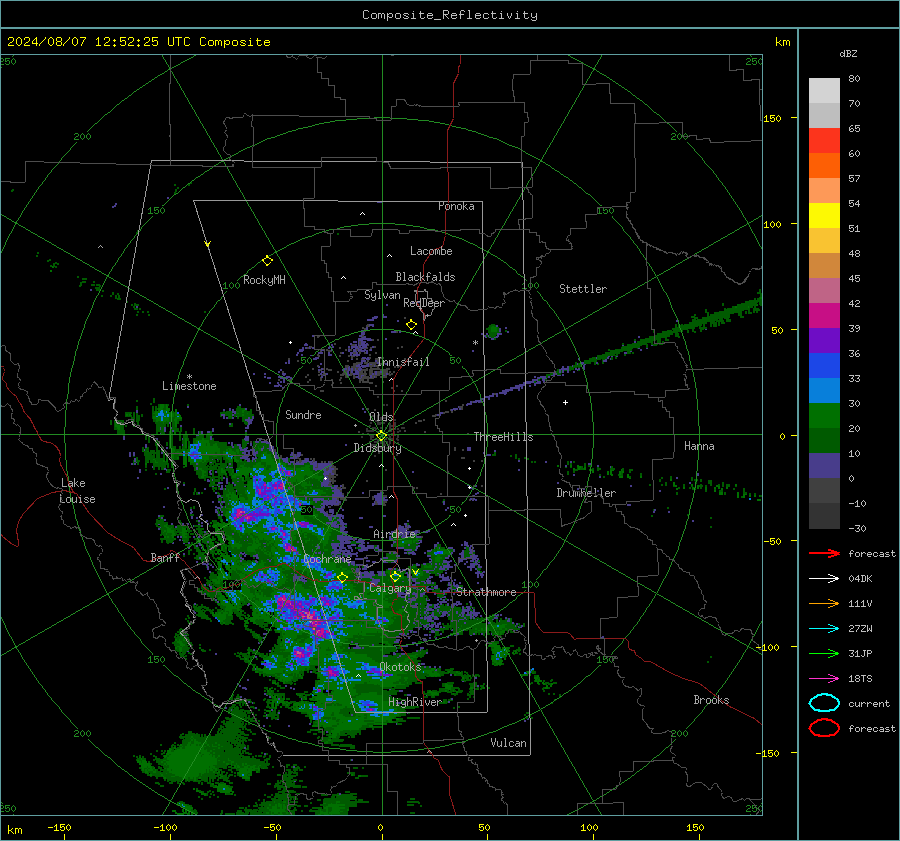Click the Lacombe city label
Viewport: 900px width, 841px height.
point(431,251)
